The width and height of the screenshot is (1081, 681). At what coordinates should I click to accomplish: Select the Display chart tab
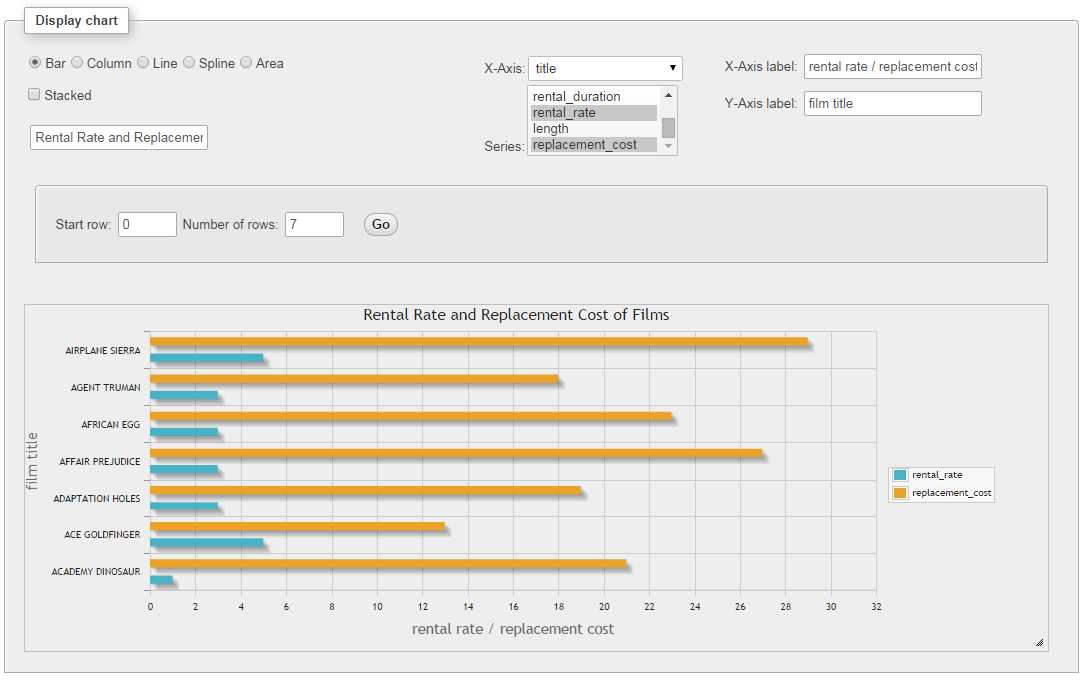coord(76,20)
